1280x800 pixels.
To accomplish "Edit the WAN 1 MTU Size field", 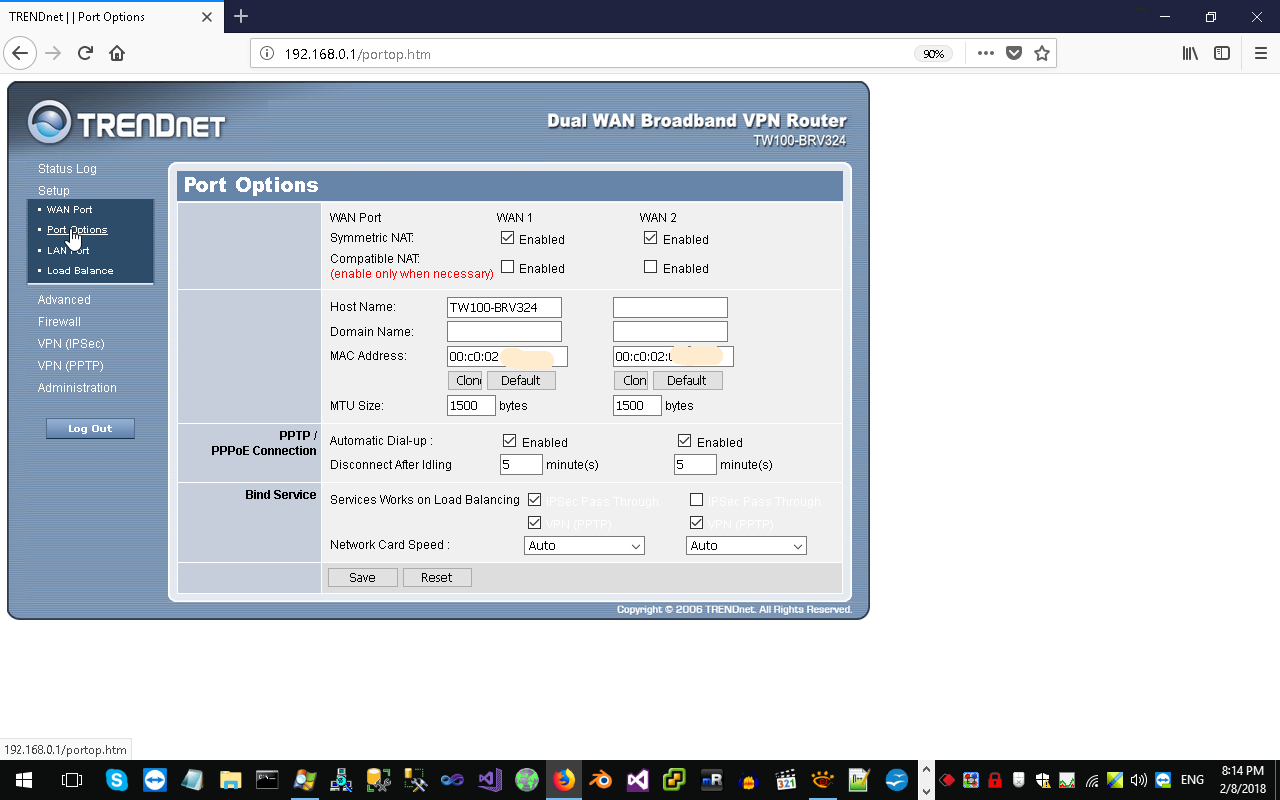I will pos(471,405).
